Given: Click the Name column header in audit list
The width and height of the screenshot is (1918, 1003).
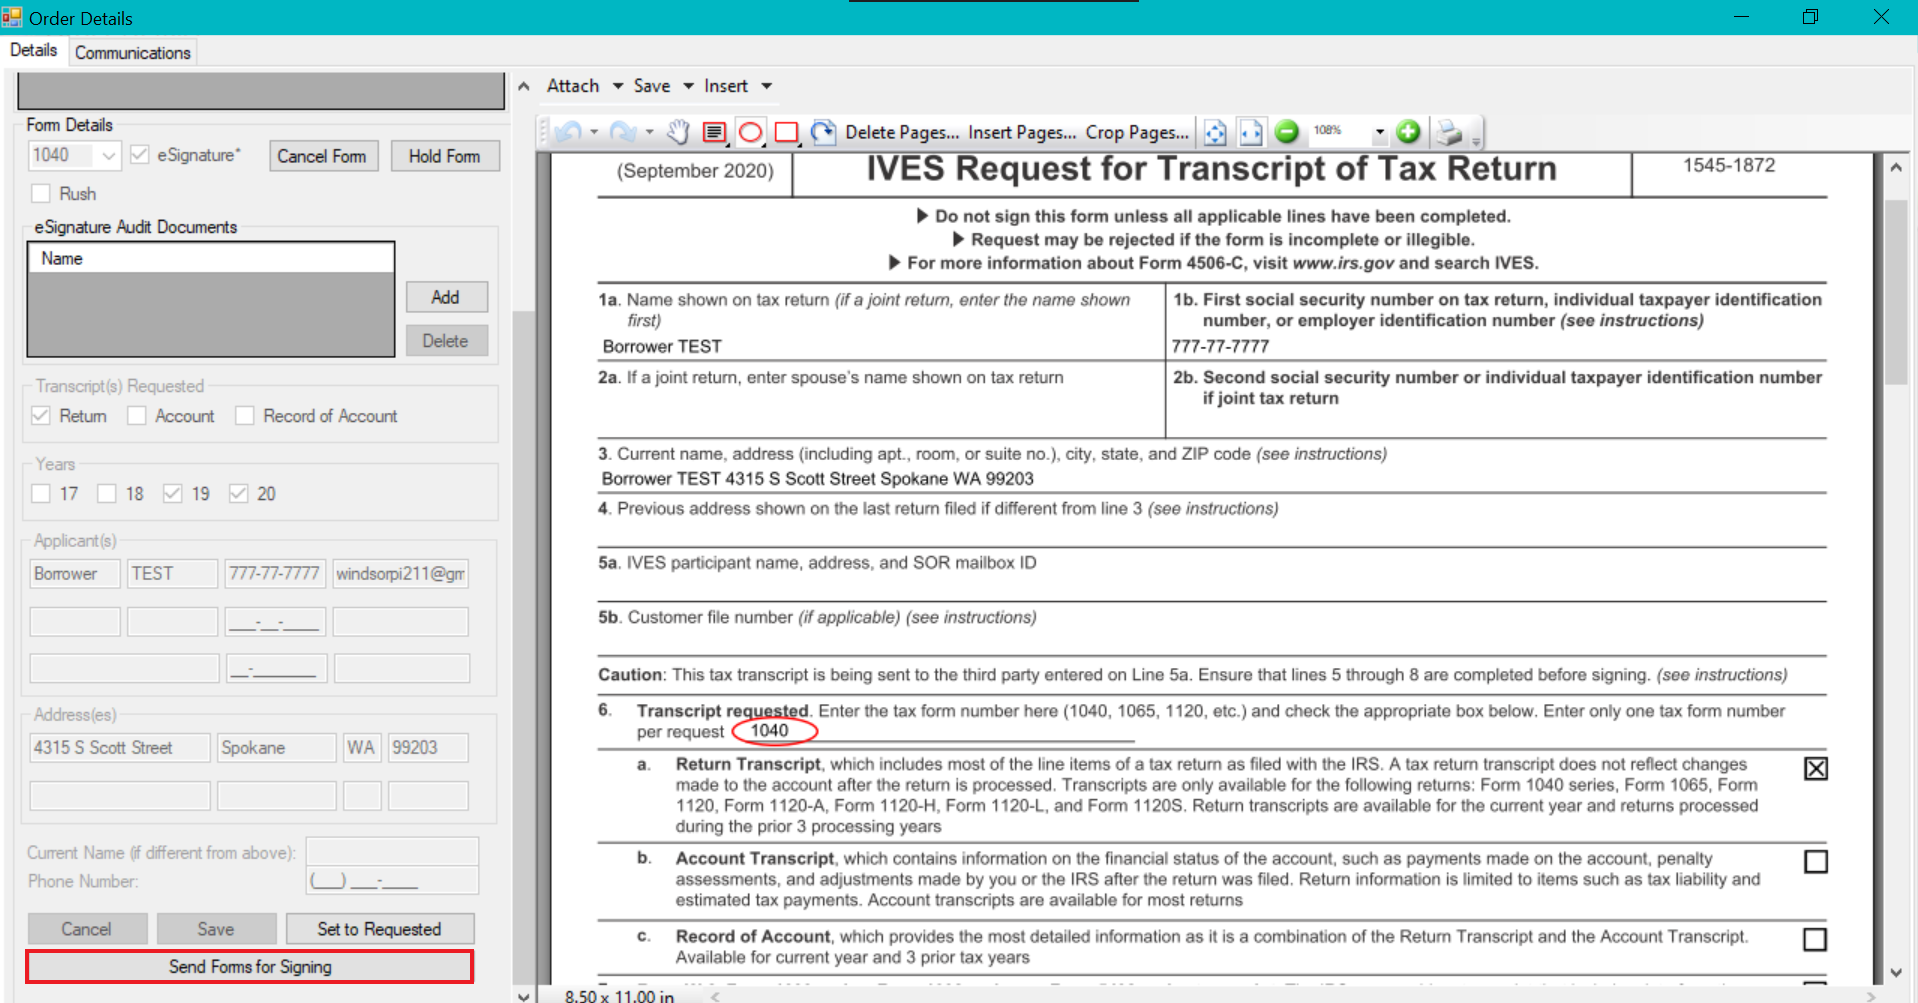Looking at the screenshot, I should [211, 258].
